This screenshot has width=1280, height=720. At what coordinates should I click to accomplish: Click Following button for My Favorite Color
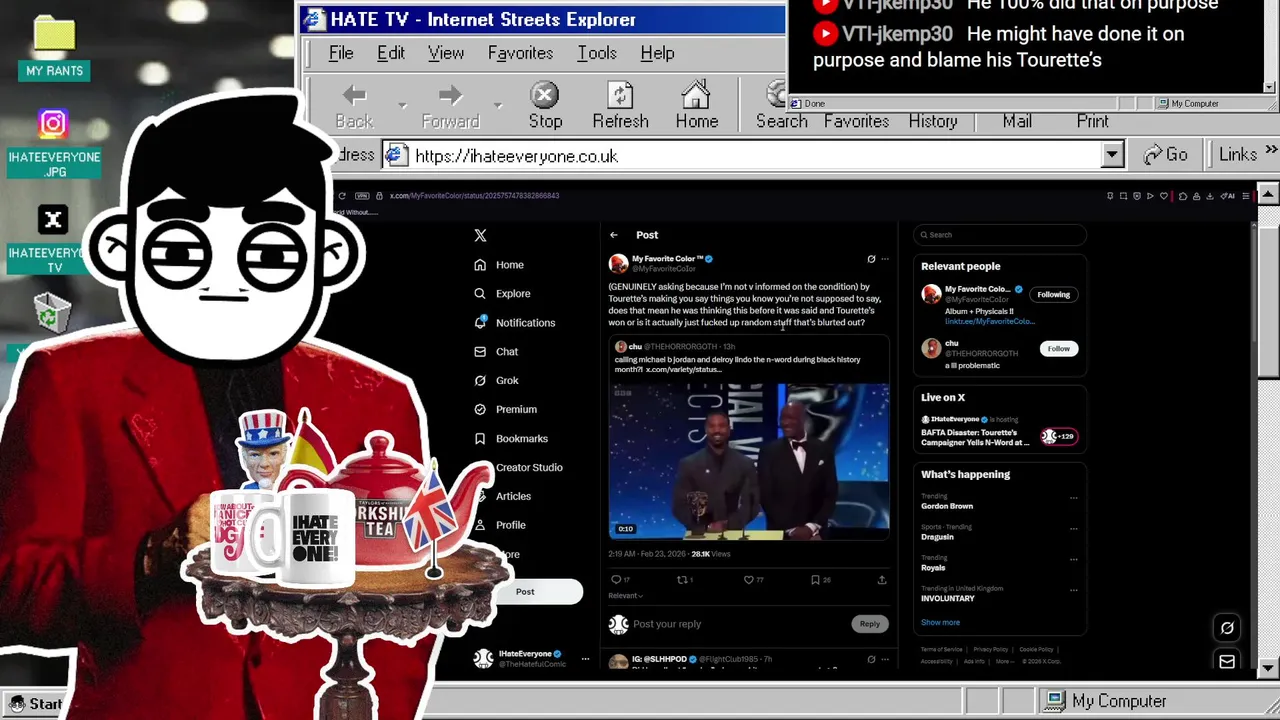pos(1053,295)
